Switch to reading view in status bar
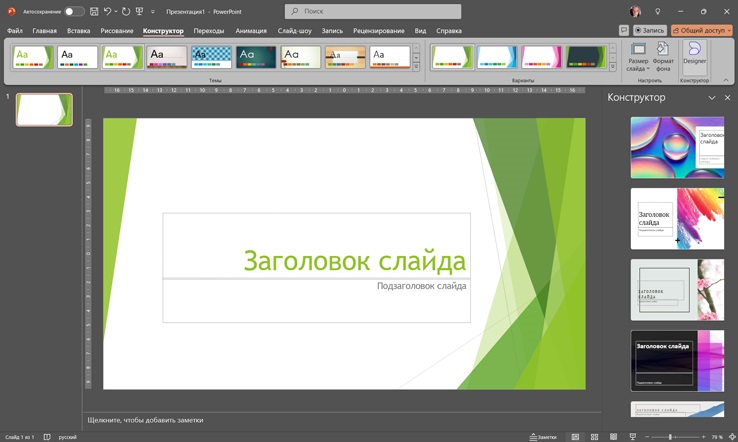Screen dimensions: 738x442 pyautogui.click(x=613, y=437)
